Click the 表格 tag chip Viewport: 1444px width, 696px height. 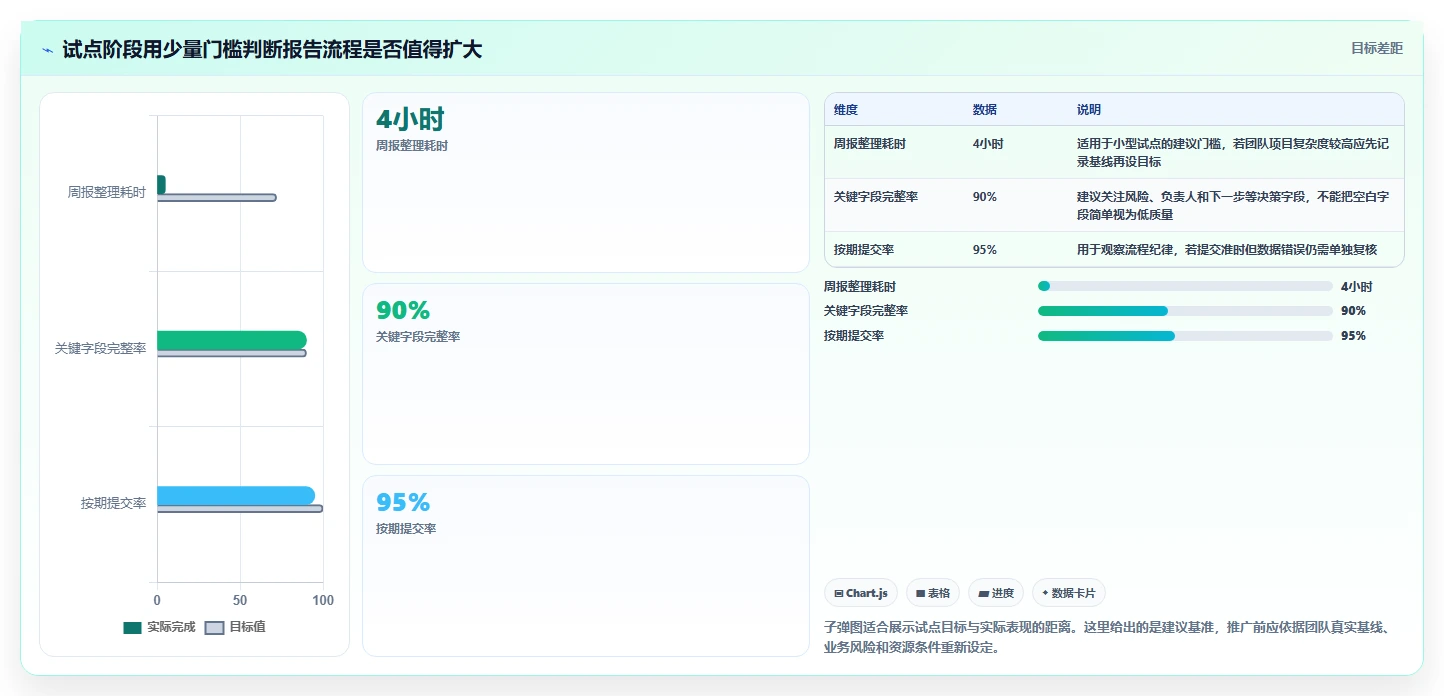click(933, 593)
